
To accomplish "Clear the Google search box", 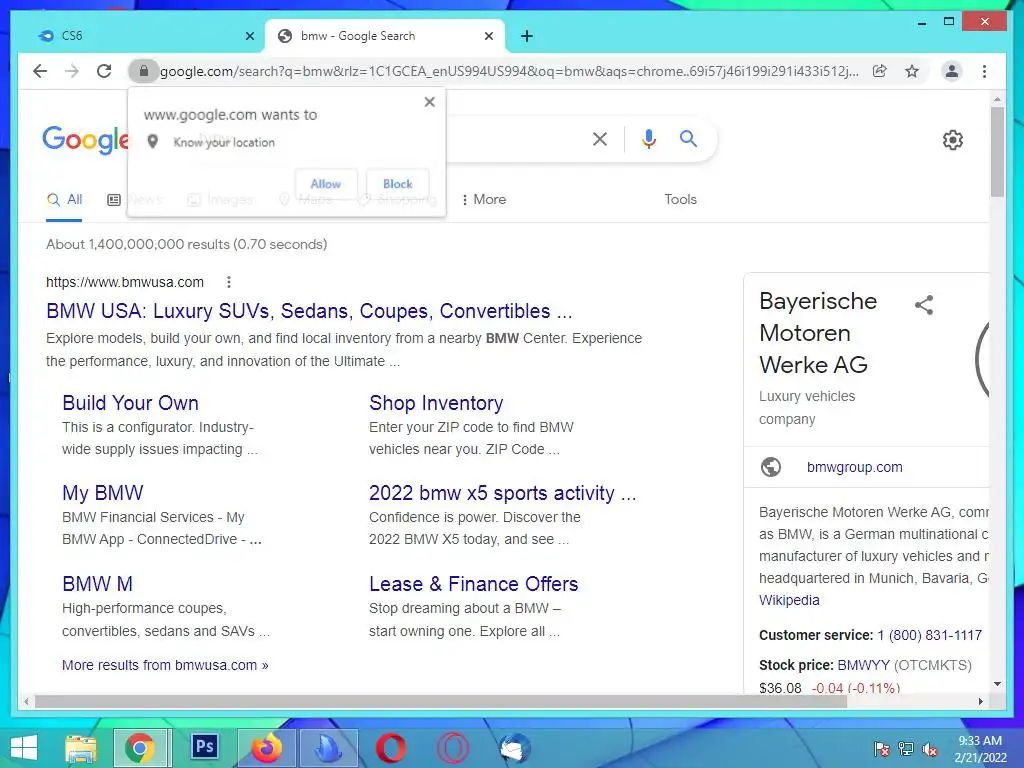I will pos(600,139).
